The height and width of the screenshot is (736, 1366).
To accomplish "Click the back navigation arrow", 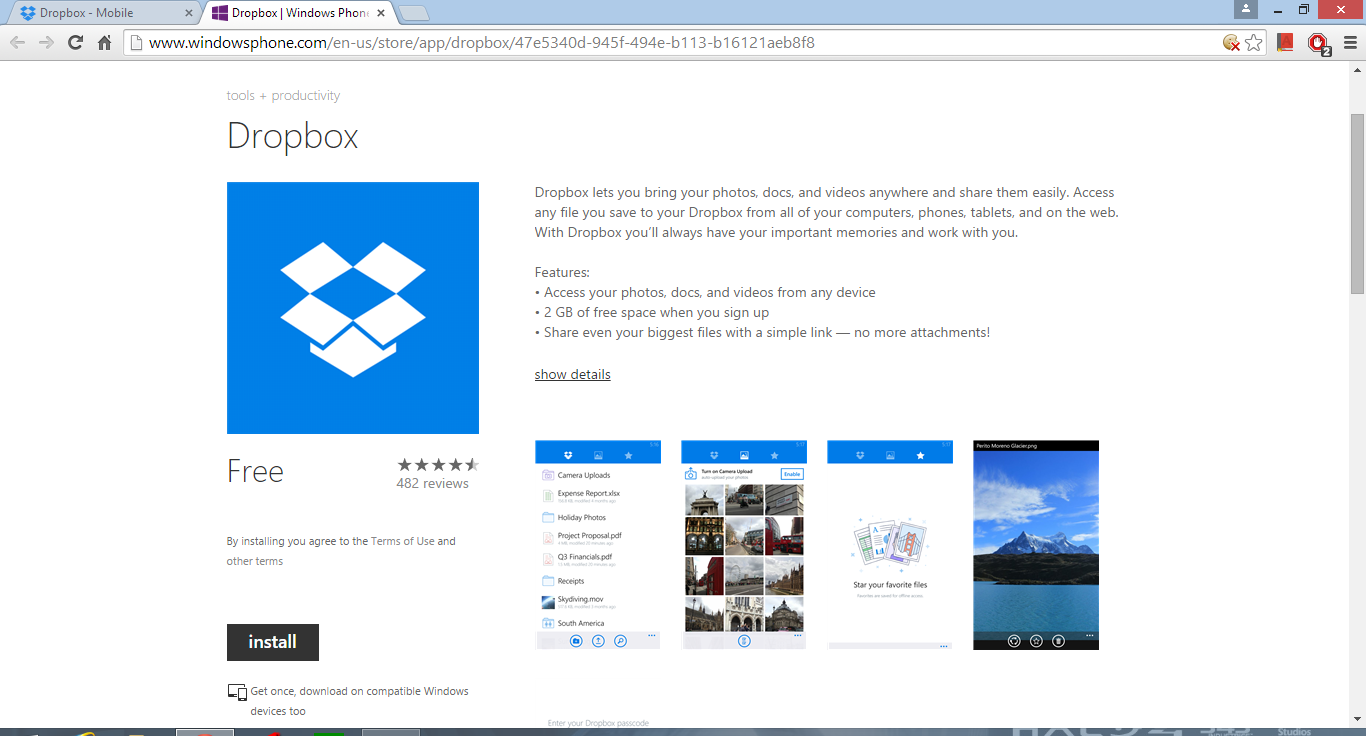I will point(18,42).
